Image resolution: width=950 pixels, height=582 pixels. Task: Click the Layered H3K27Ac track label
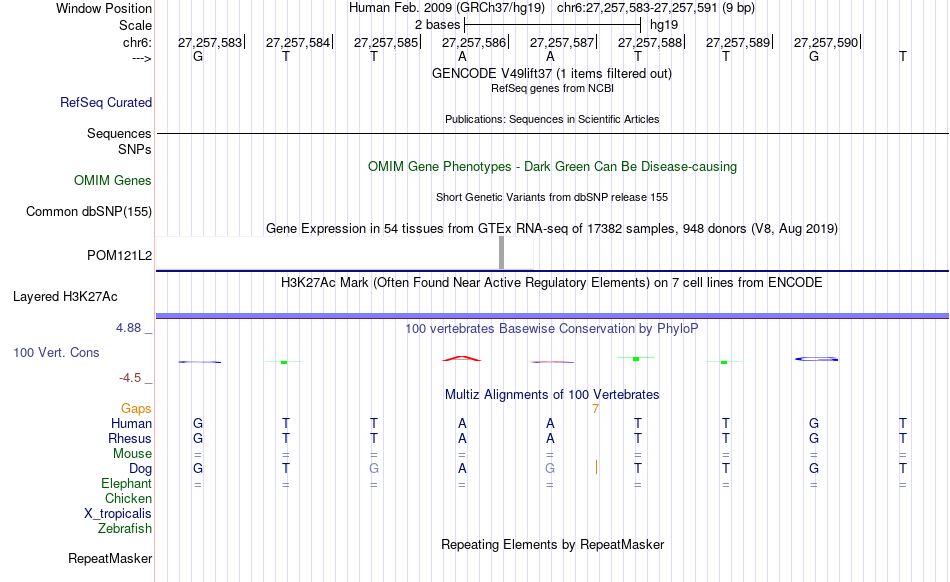pos(65,297)
